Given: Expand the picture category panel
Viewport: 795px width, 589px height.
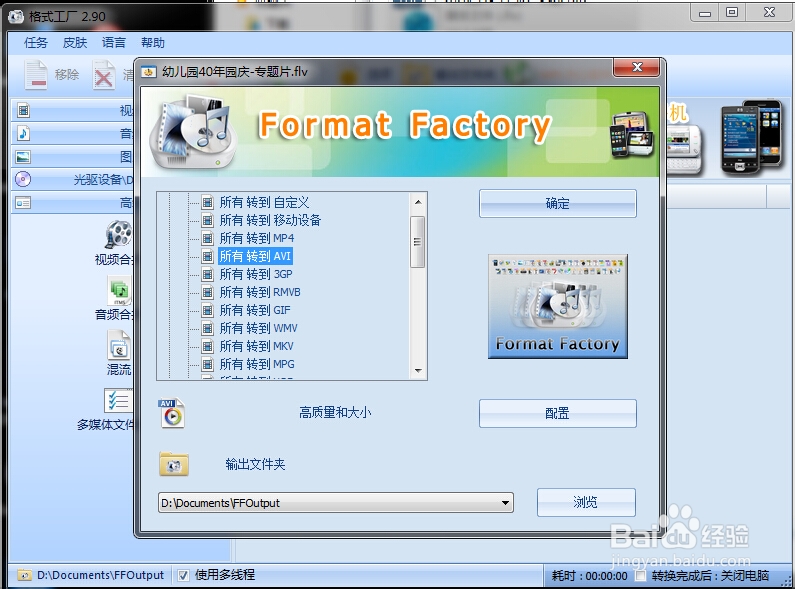Looking at the screenshot, I should [72, 157].
